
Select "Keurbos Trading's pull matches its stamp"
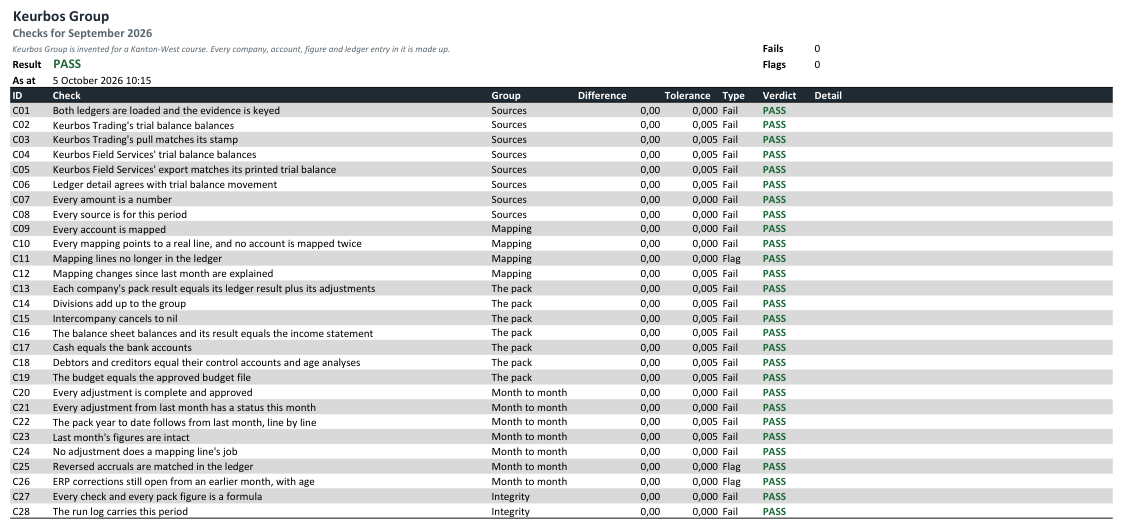click(145, 140)
